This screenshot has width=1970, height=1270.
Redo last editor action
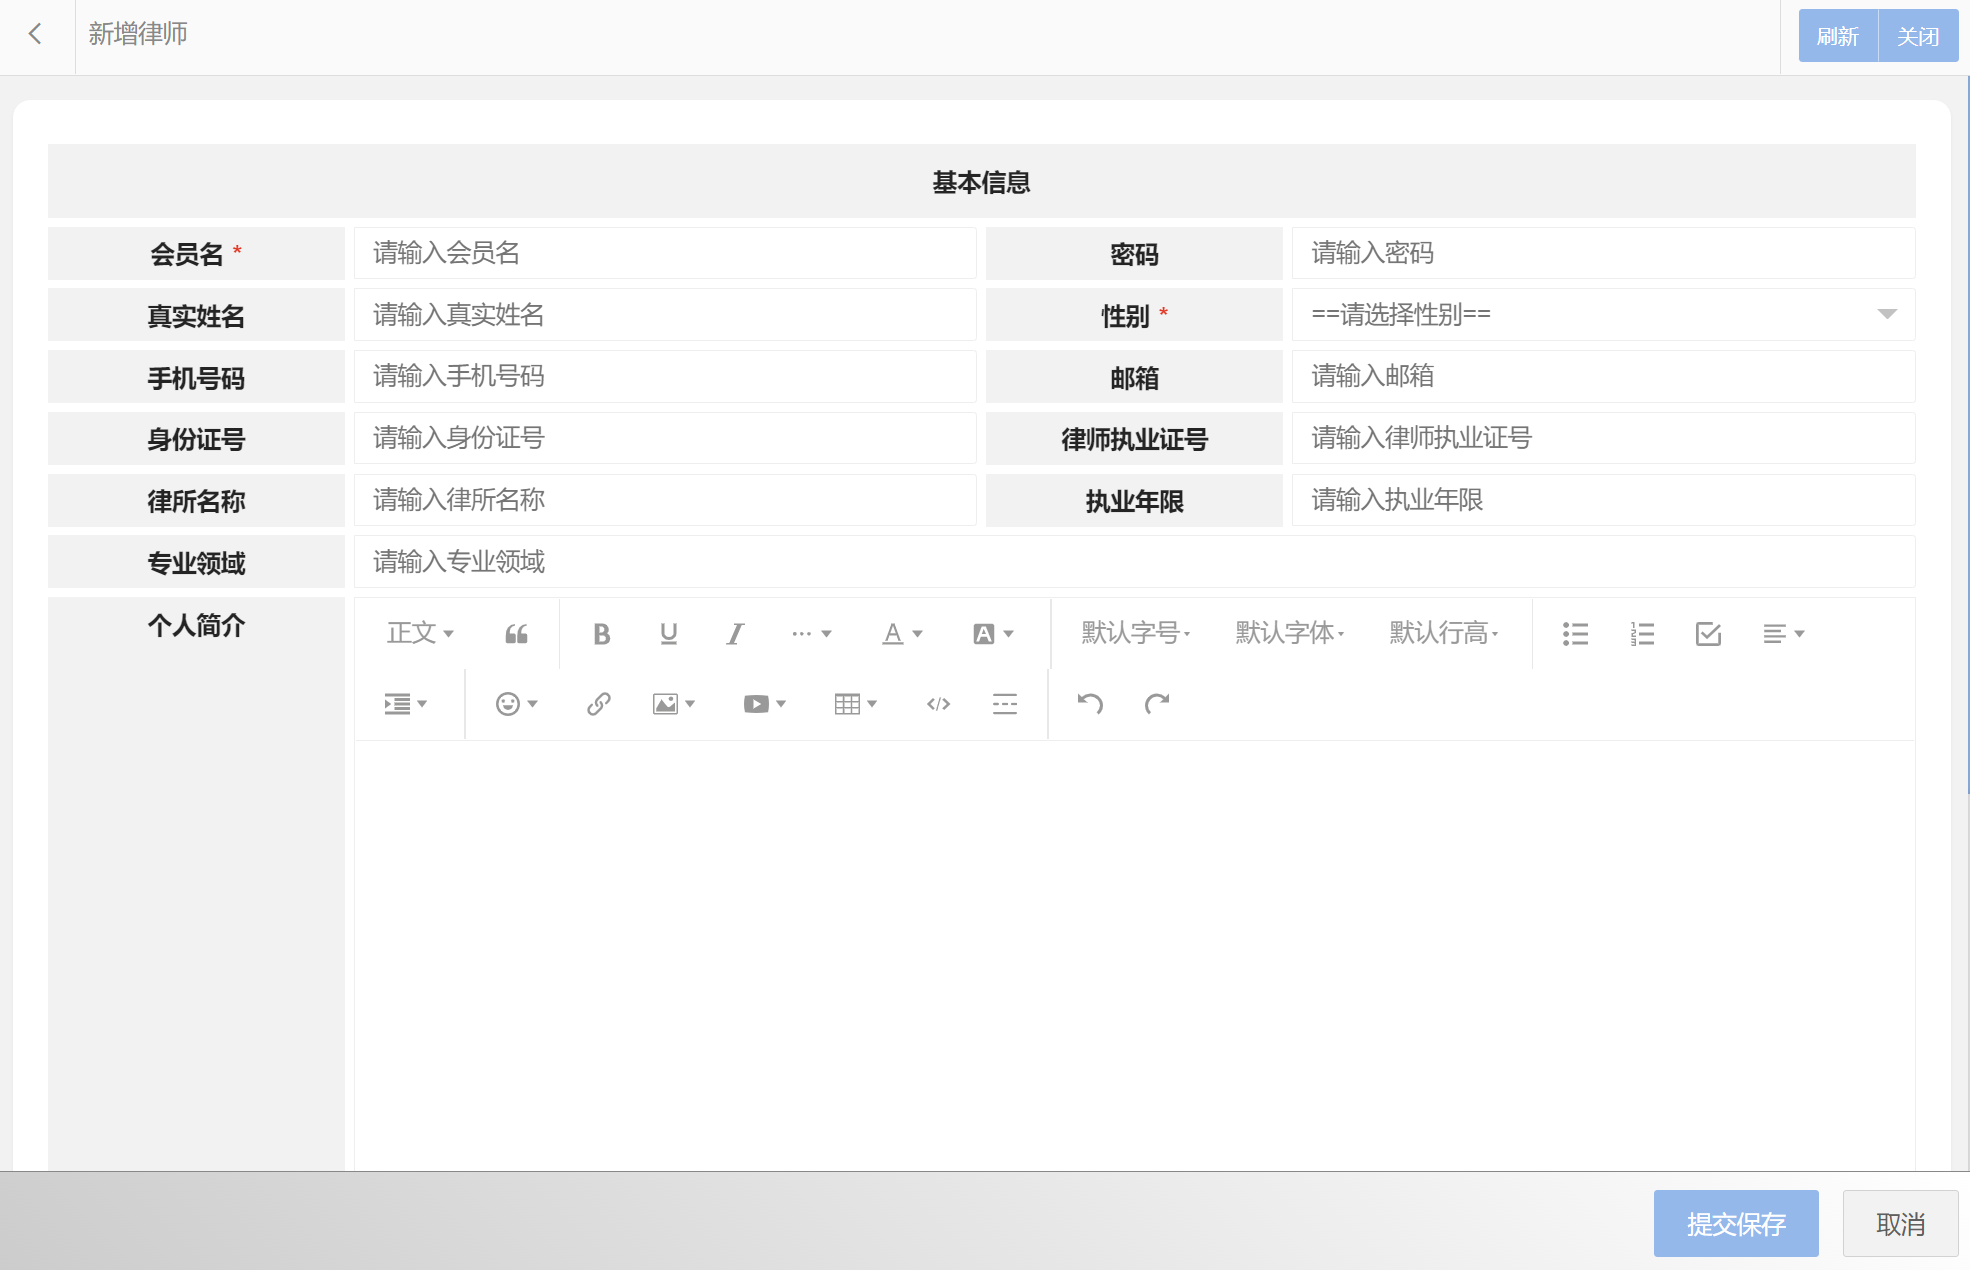click(1157, 704)
